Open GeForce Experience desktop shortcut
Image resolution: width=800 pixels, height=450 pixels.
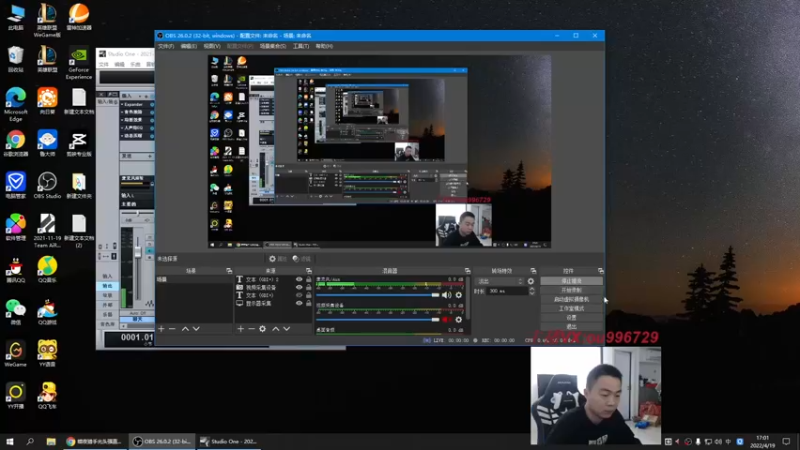click(x=79, y=63)
